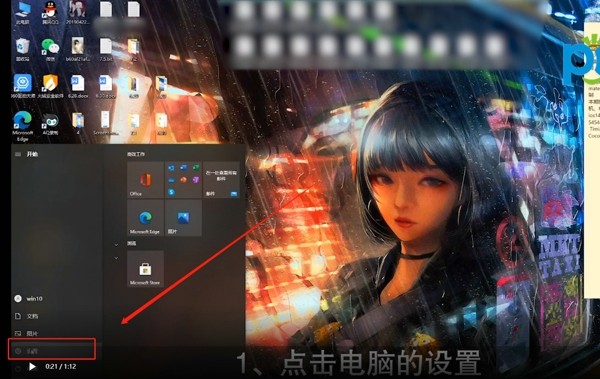This screenshot has height=379, width=600.
Task: Click the chevron next to Microsoft Store tile
Action: (x=116, y=258)
